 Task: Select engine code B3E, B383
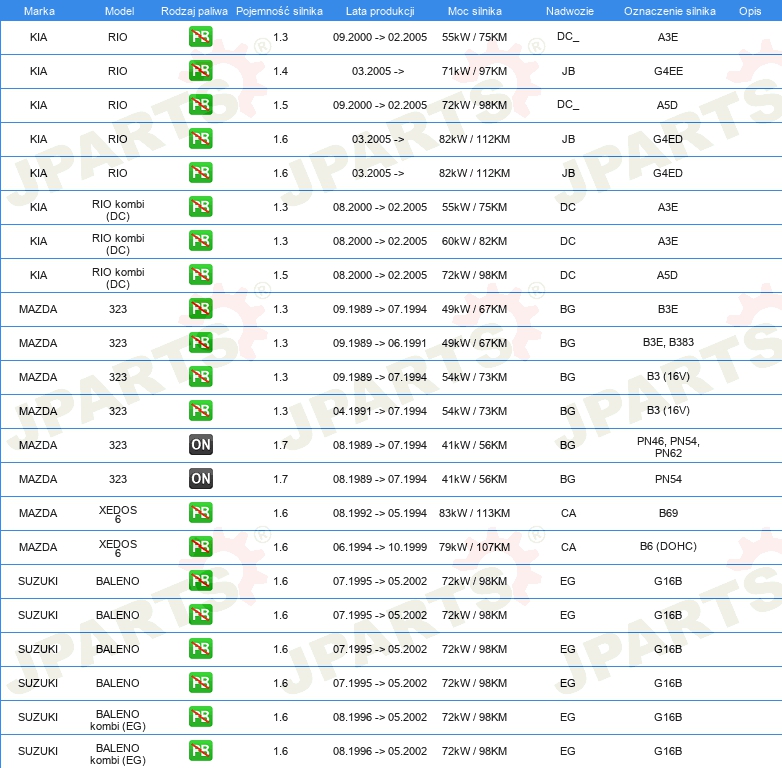click(668, 342)
